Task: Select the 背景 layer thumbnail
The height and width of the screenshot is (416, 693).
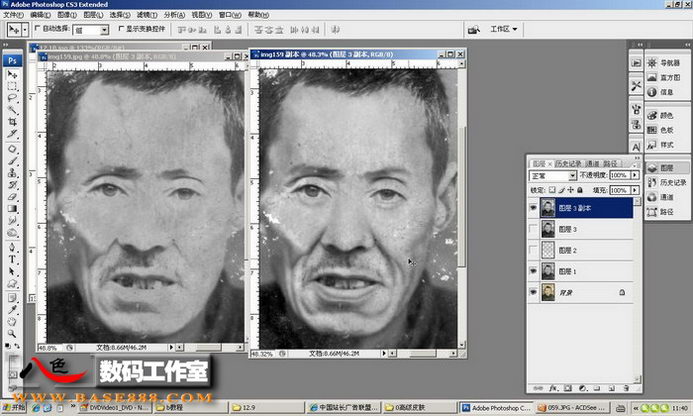Action: 548,292
